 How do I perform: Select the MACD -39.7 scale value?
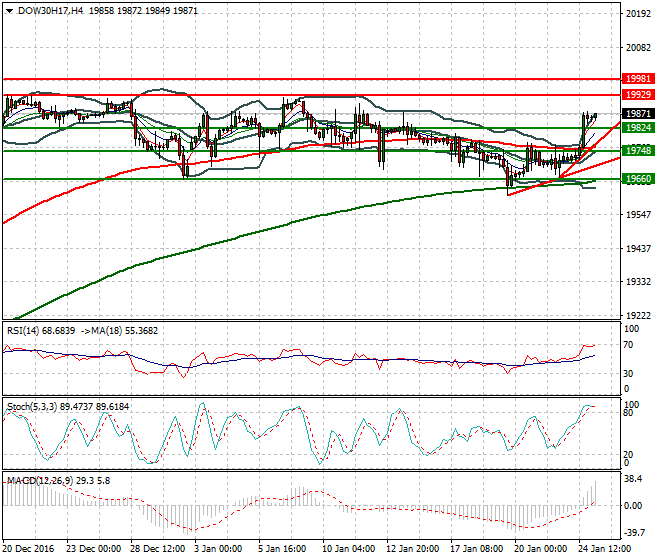(634, 533)
